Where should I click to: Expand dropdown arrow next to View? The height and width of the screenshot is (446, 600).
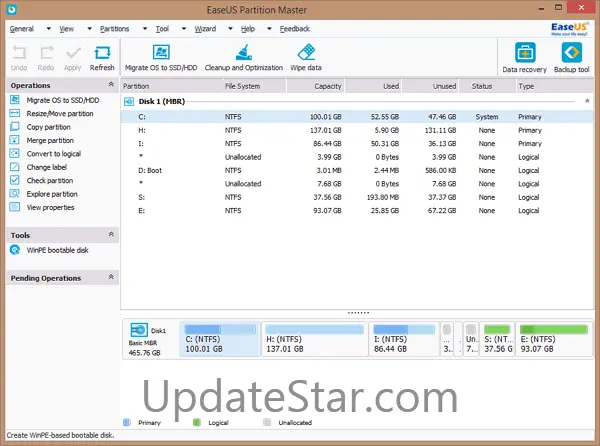(89, 29)
